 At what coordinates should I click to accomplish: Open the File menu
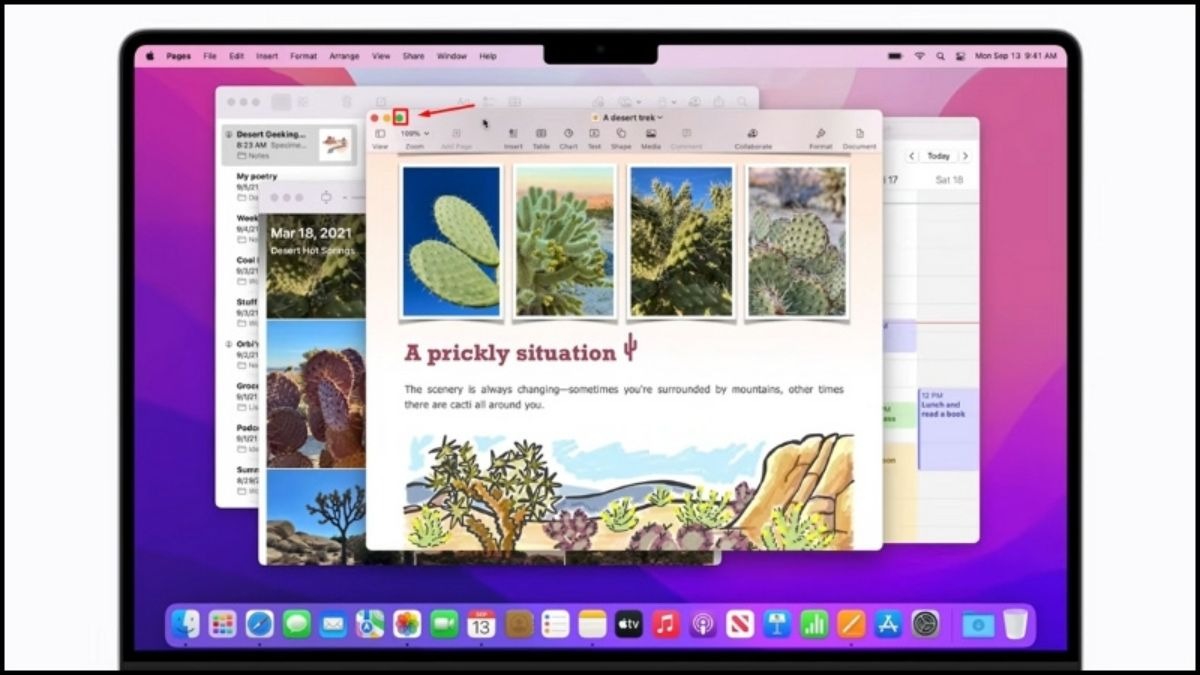click(210, 56)
